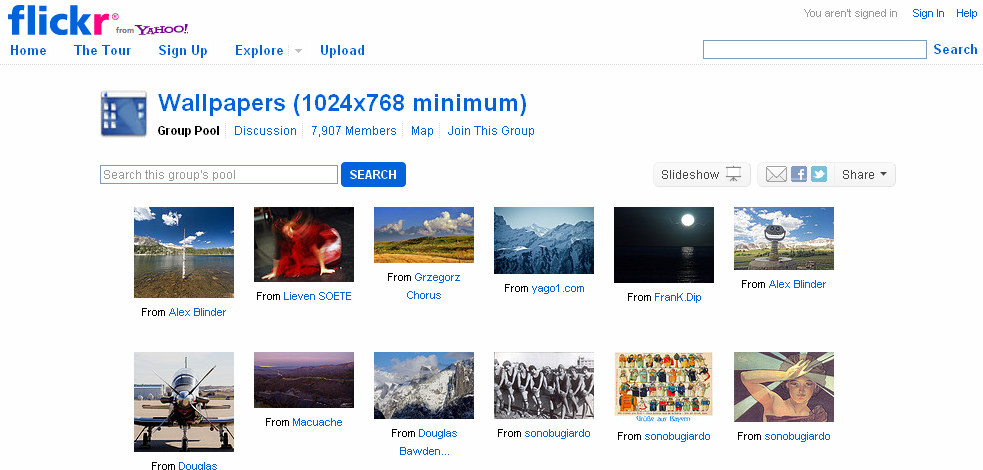This screenshot has width=983, height=470.
Task: Open Douglas link under airplane photo
Action: click(x=197, y=465)
